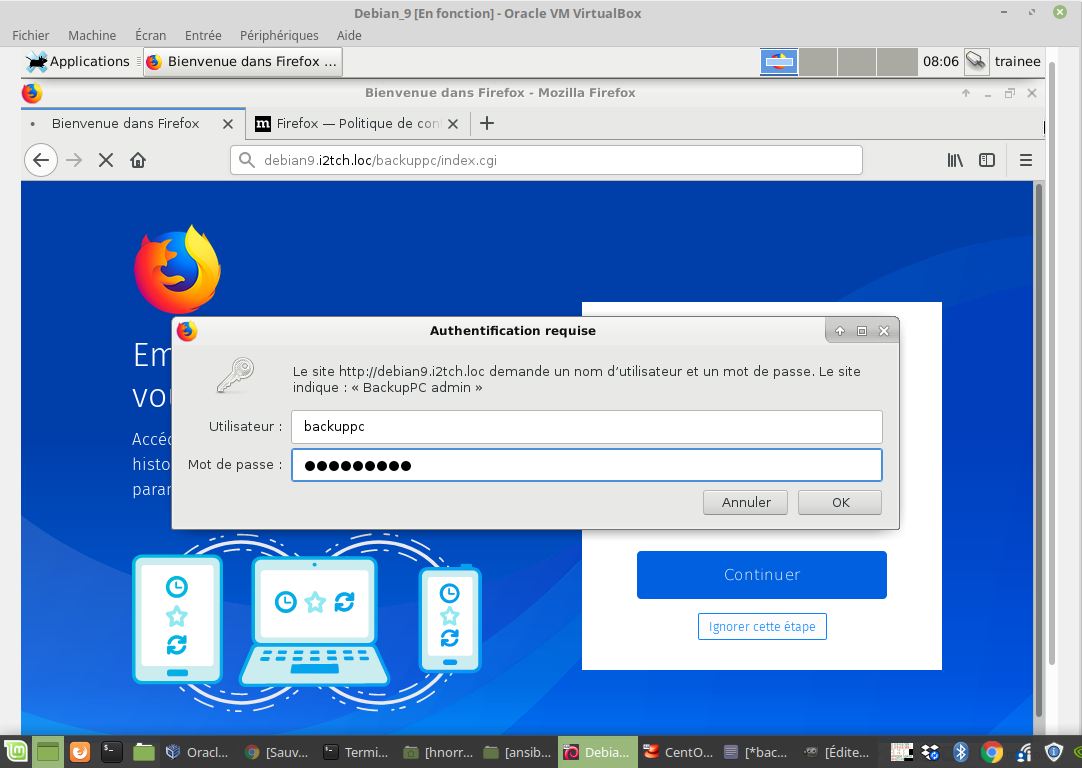Click the Firefox back arrow button
The height and width of the screenshot is (768, 1082).
(x=40, y=160)
